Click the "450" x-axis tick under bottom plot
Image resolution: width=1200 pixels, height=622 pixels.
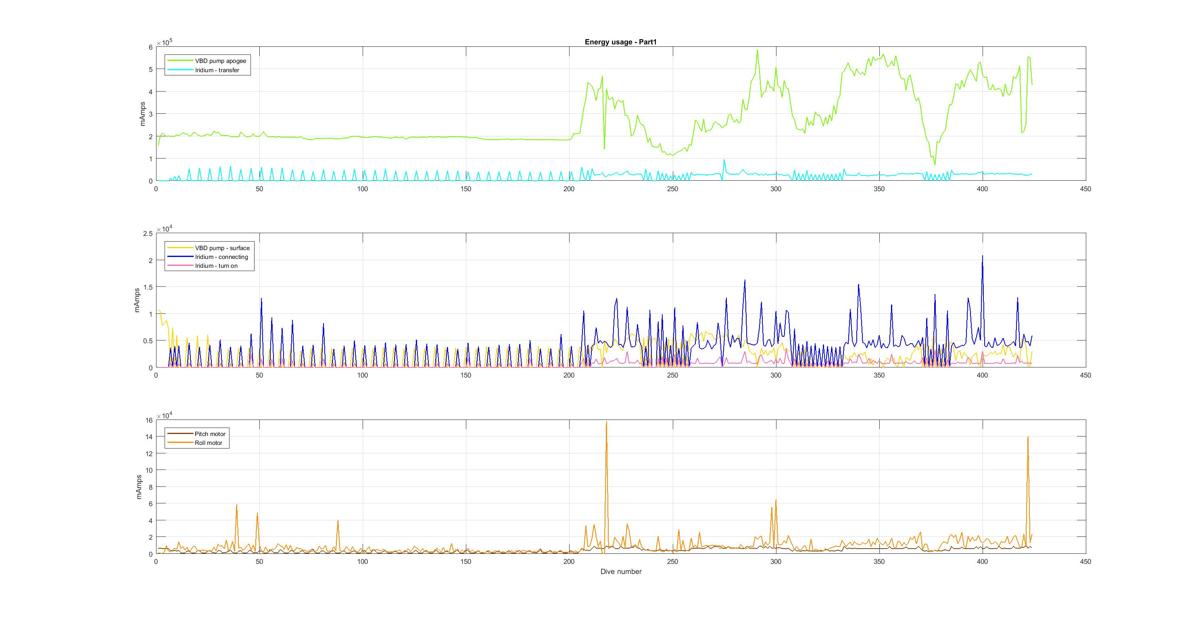1085,562
